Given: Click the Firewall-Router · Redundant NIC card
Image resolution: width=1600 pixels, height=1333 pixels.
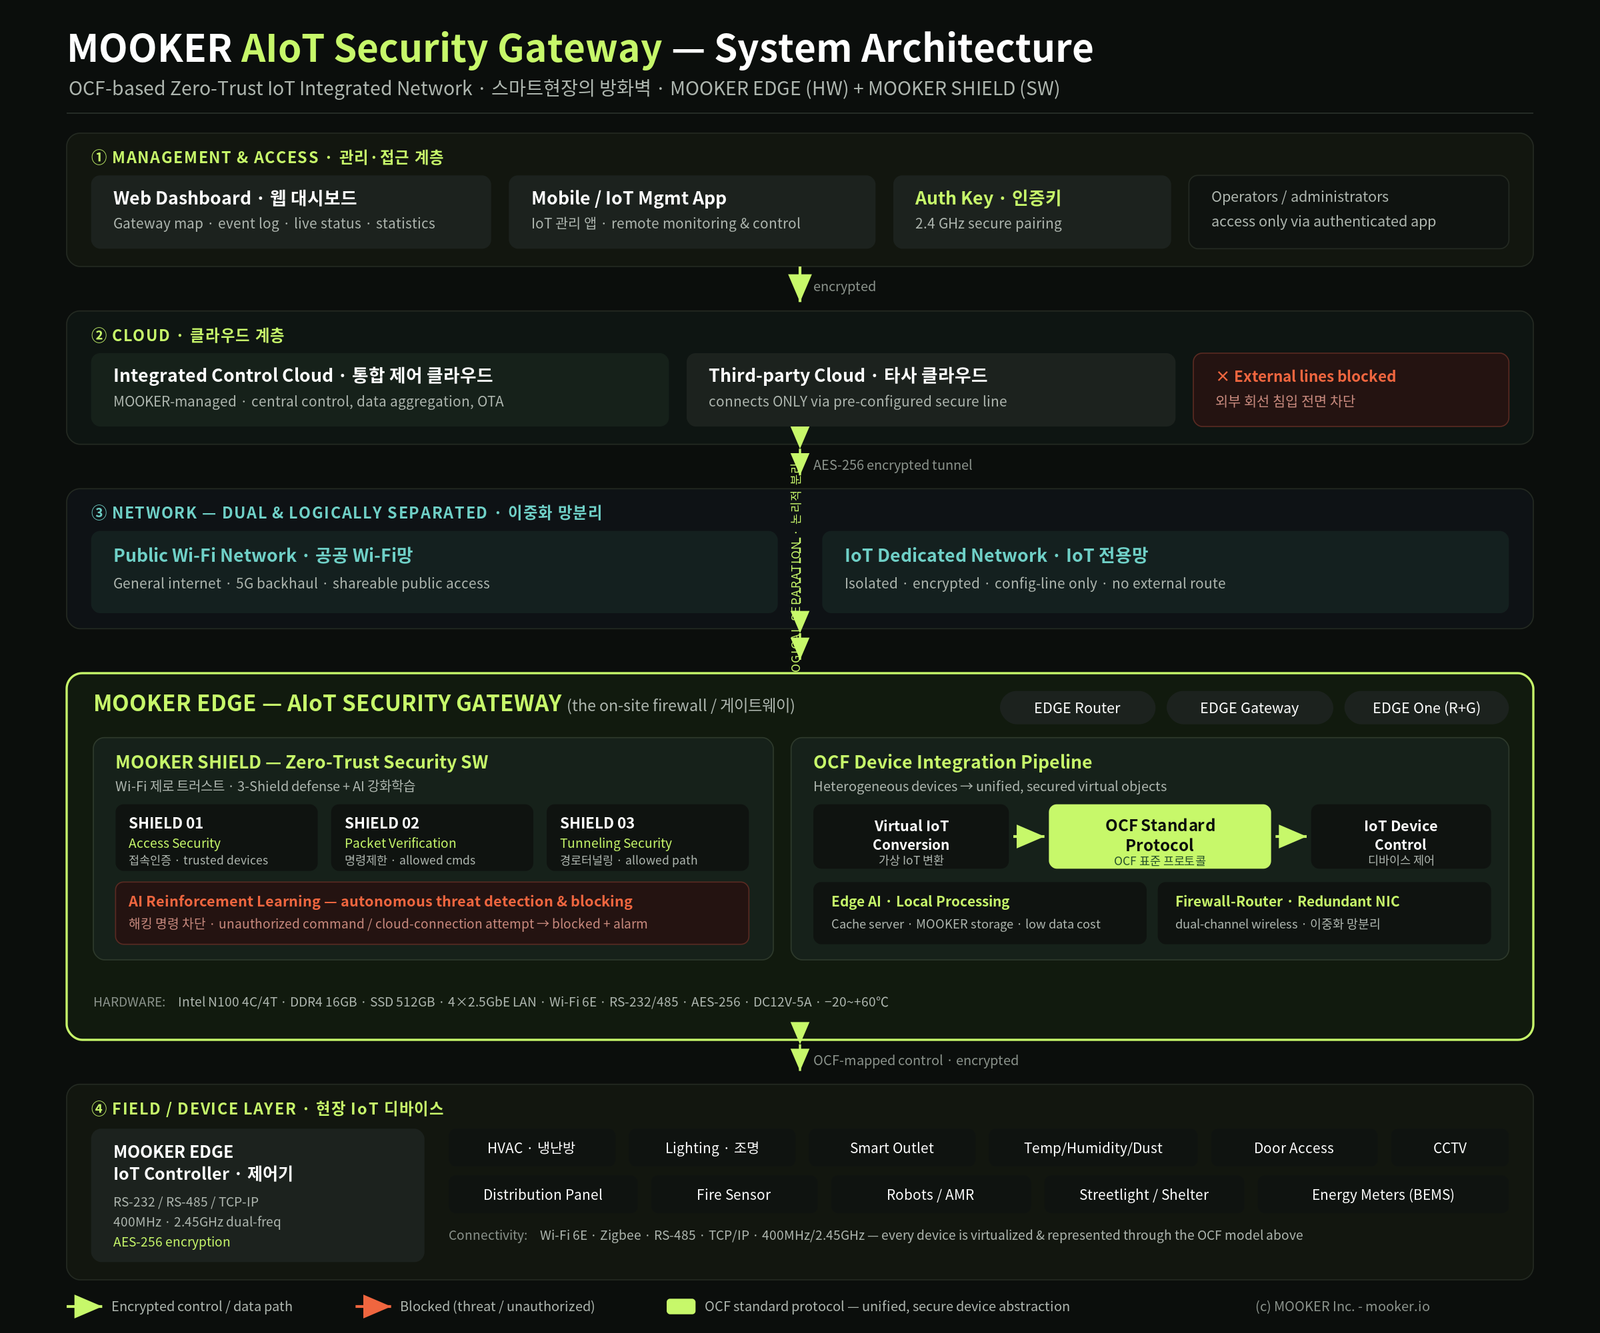Looking at the screenshot, I should (x=1324, y=912).
